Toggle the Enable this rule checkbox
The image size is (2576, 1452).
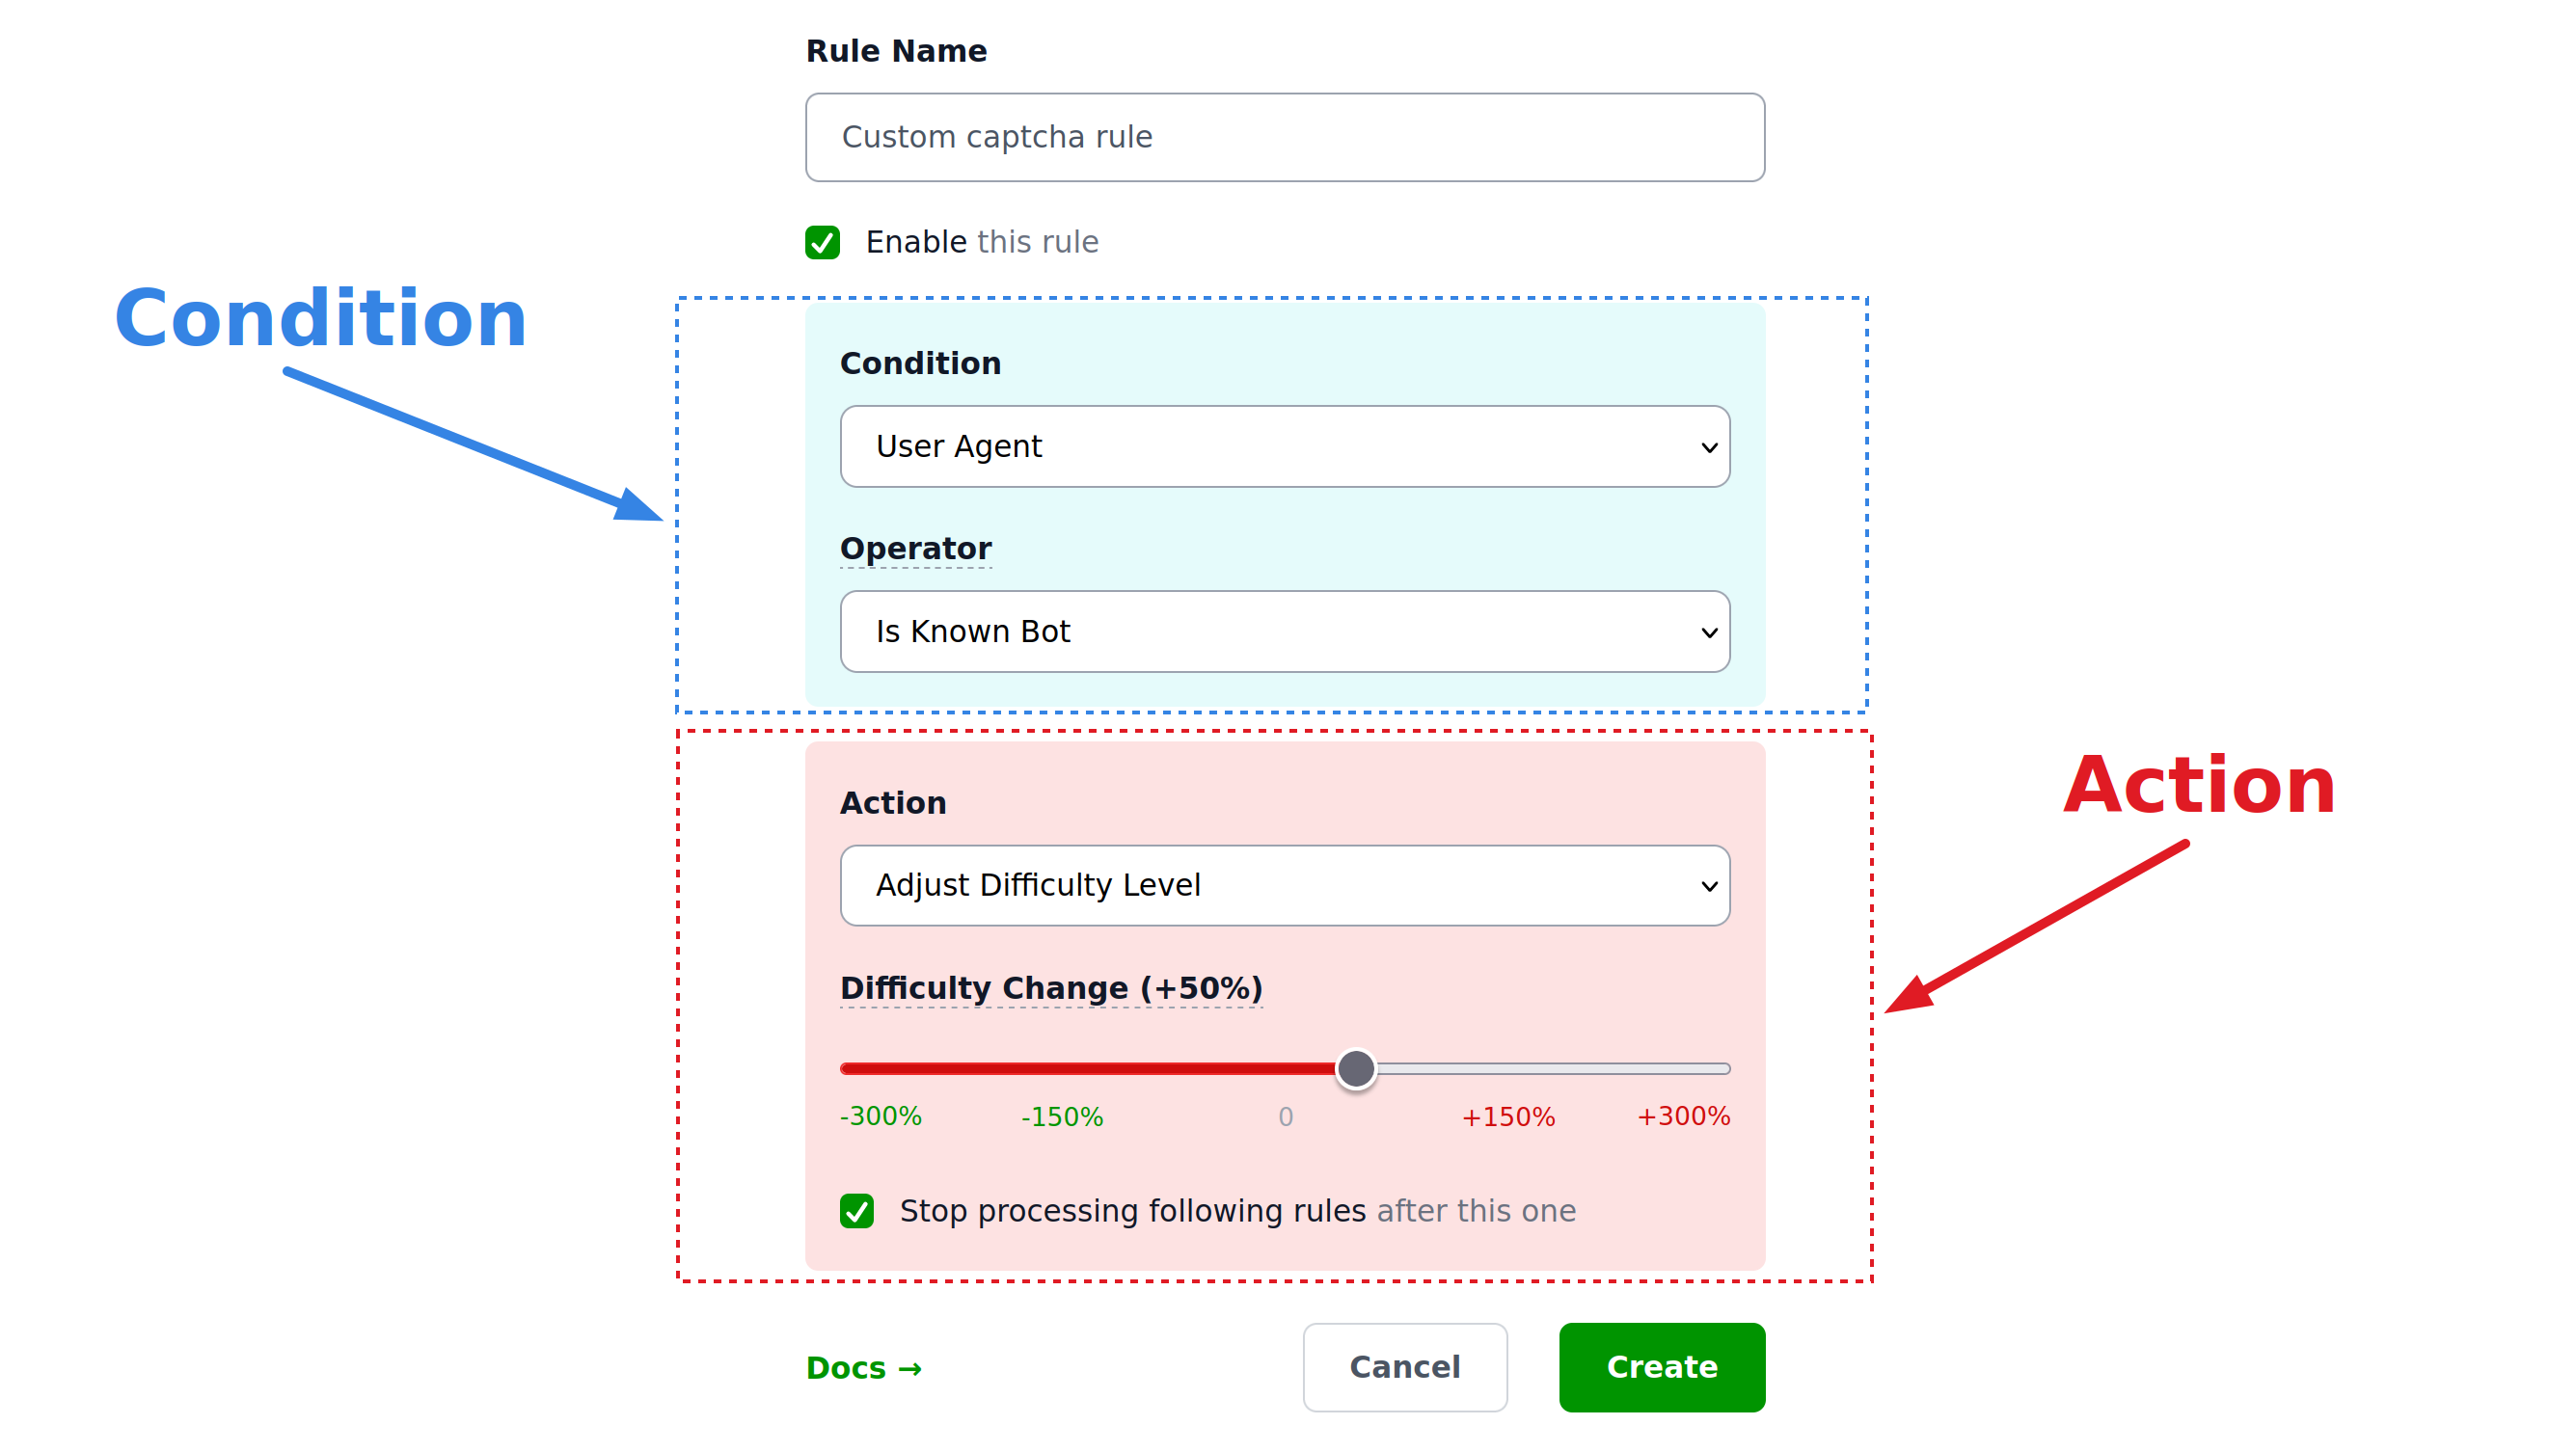(822, 243)
